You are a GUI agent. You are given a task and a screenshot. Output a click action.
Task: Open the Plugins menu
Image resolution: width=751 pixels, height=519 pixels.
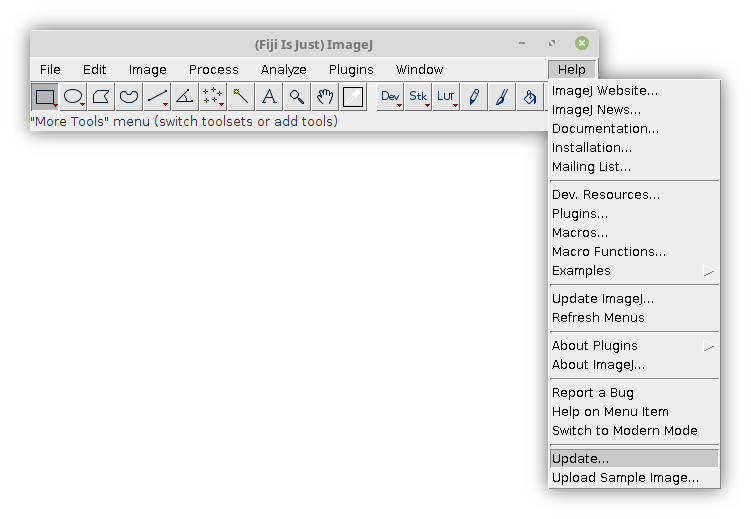click(x=351, y=69)
